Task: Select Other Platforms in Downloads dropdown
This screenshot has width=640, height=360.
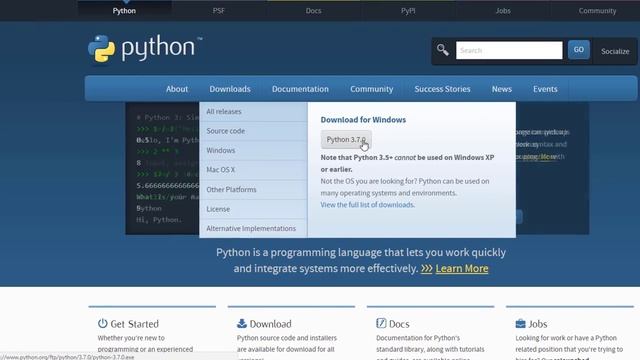Action: point(253,189)
